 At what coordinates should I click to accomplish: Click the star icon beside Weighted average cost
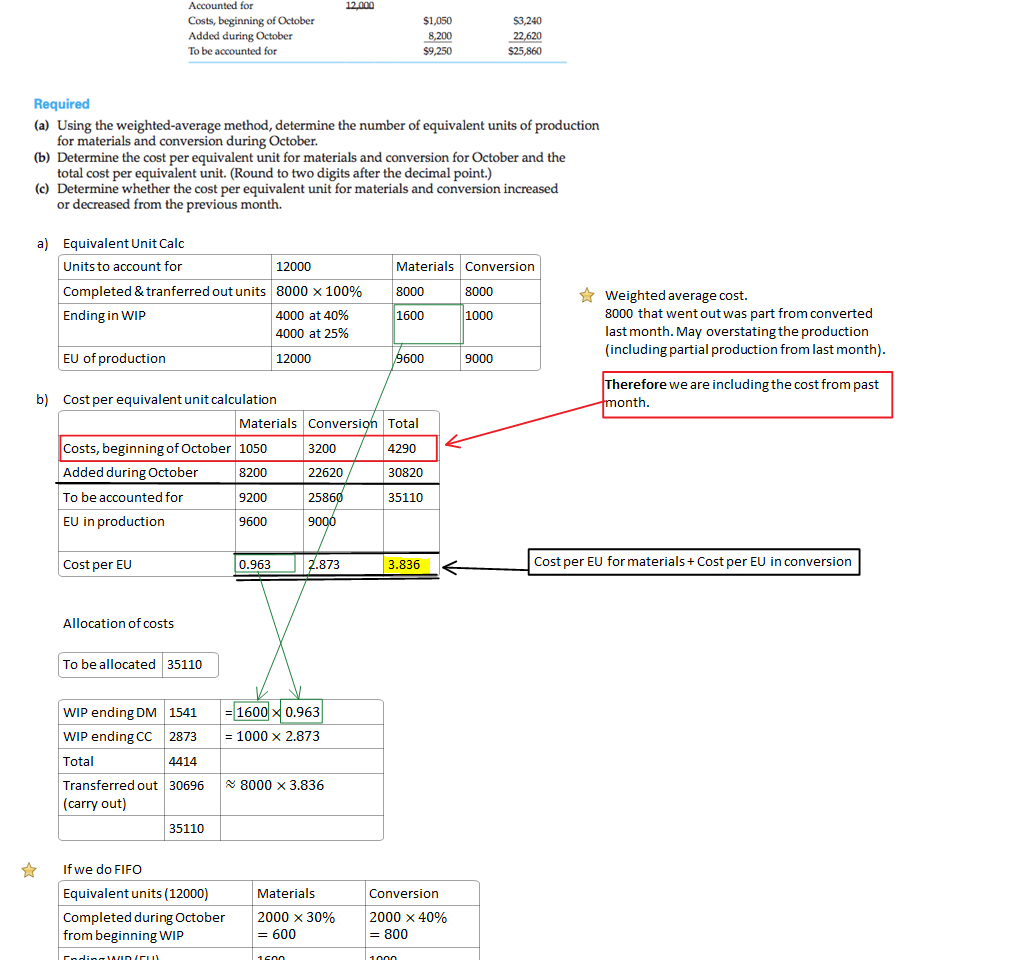tap(587, 295)
